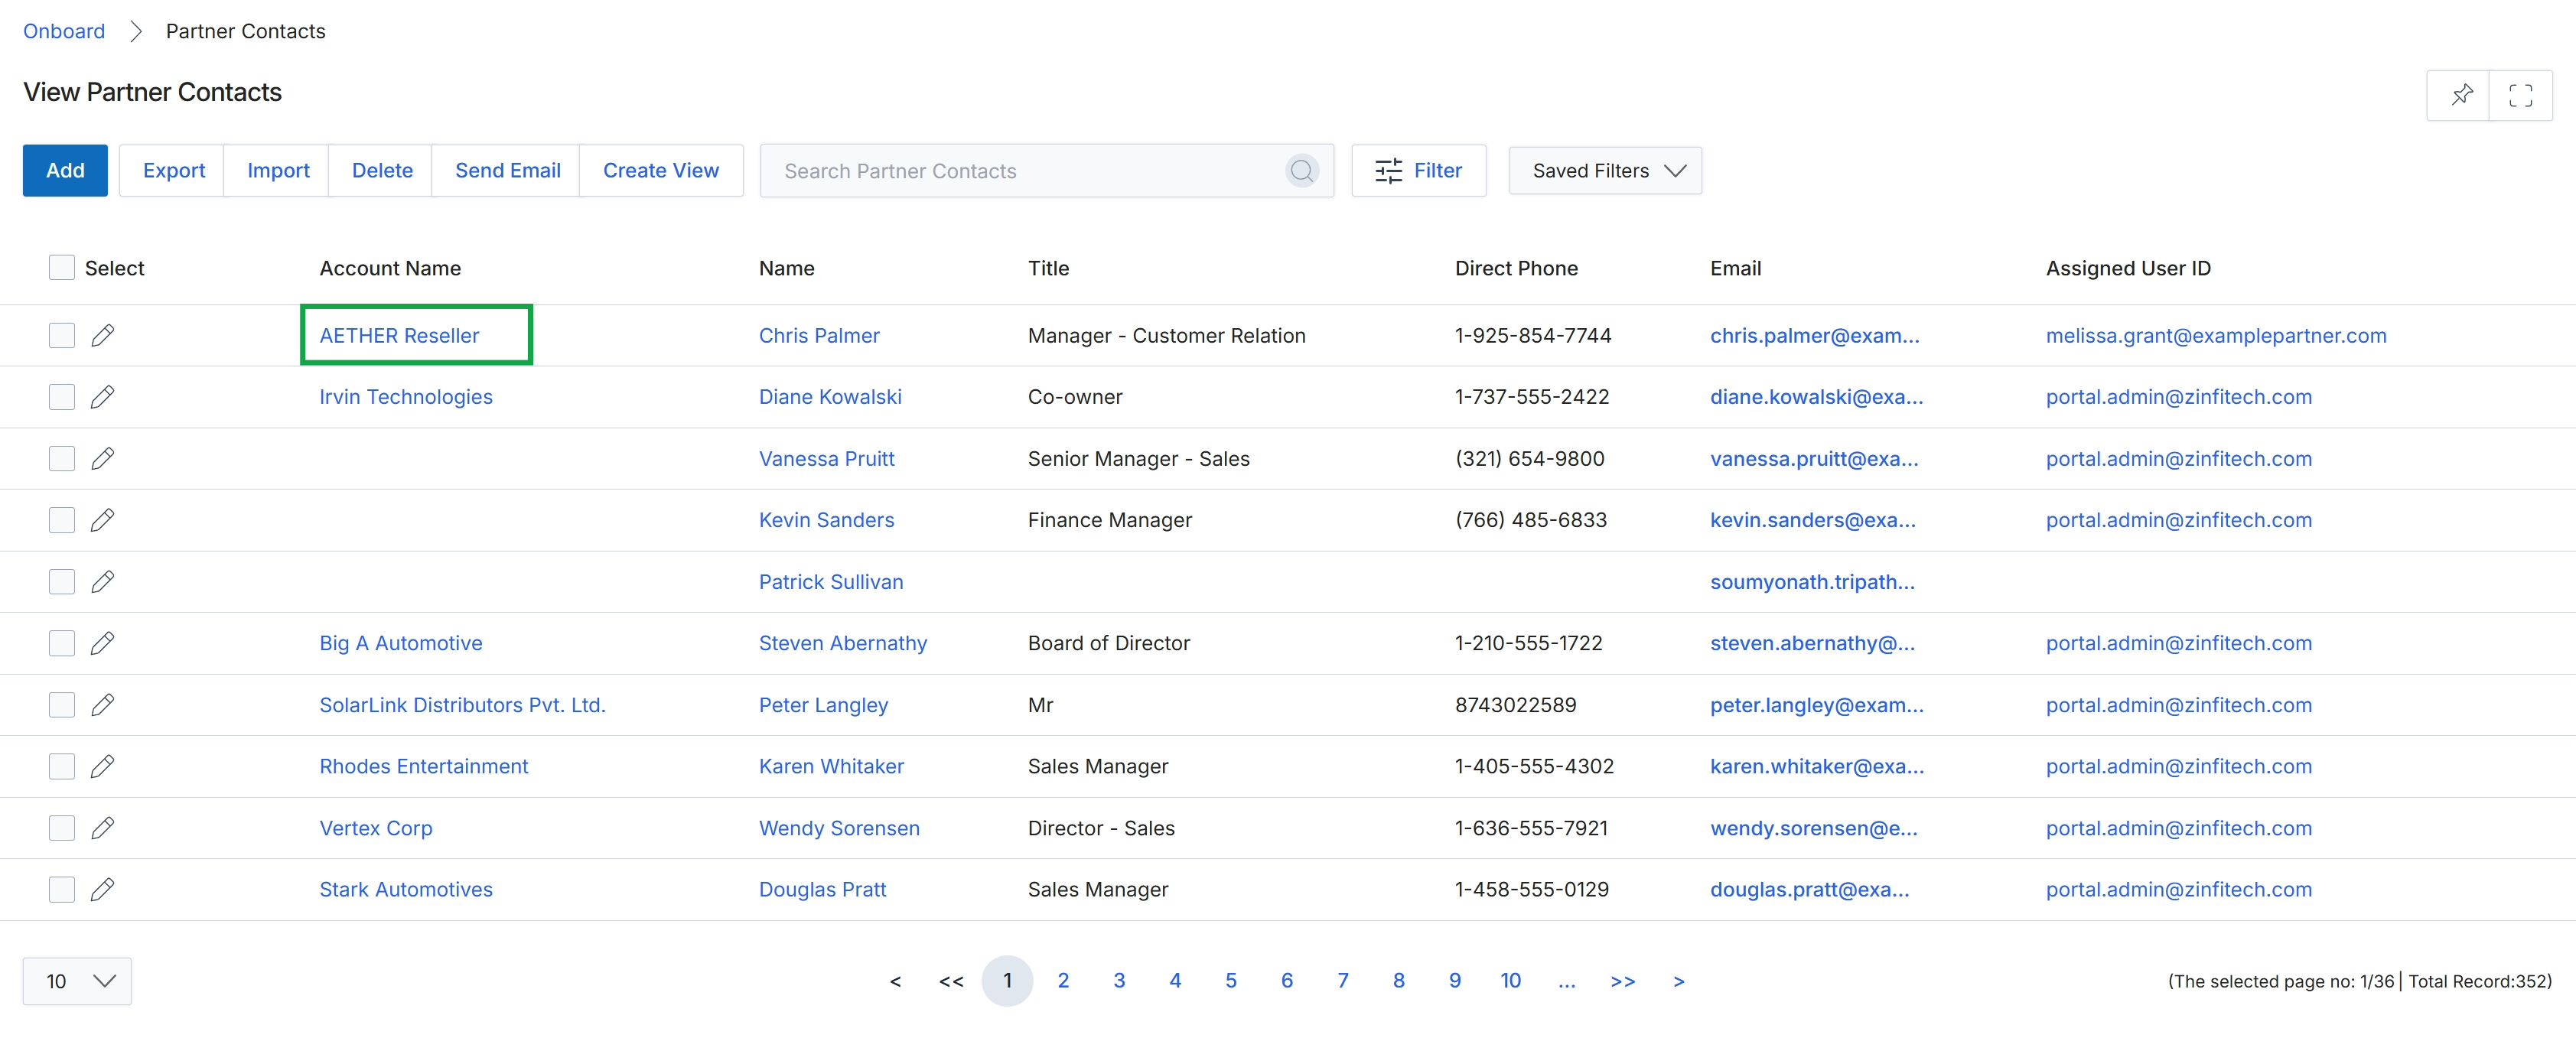The image size is (2576, 1064).
Task: Click the single previous-page arrow <
Action: pos(895,981)
